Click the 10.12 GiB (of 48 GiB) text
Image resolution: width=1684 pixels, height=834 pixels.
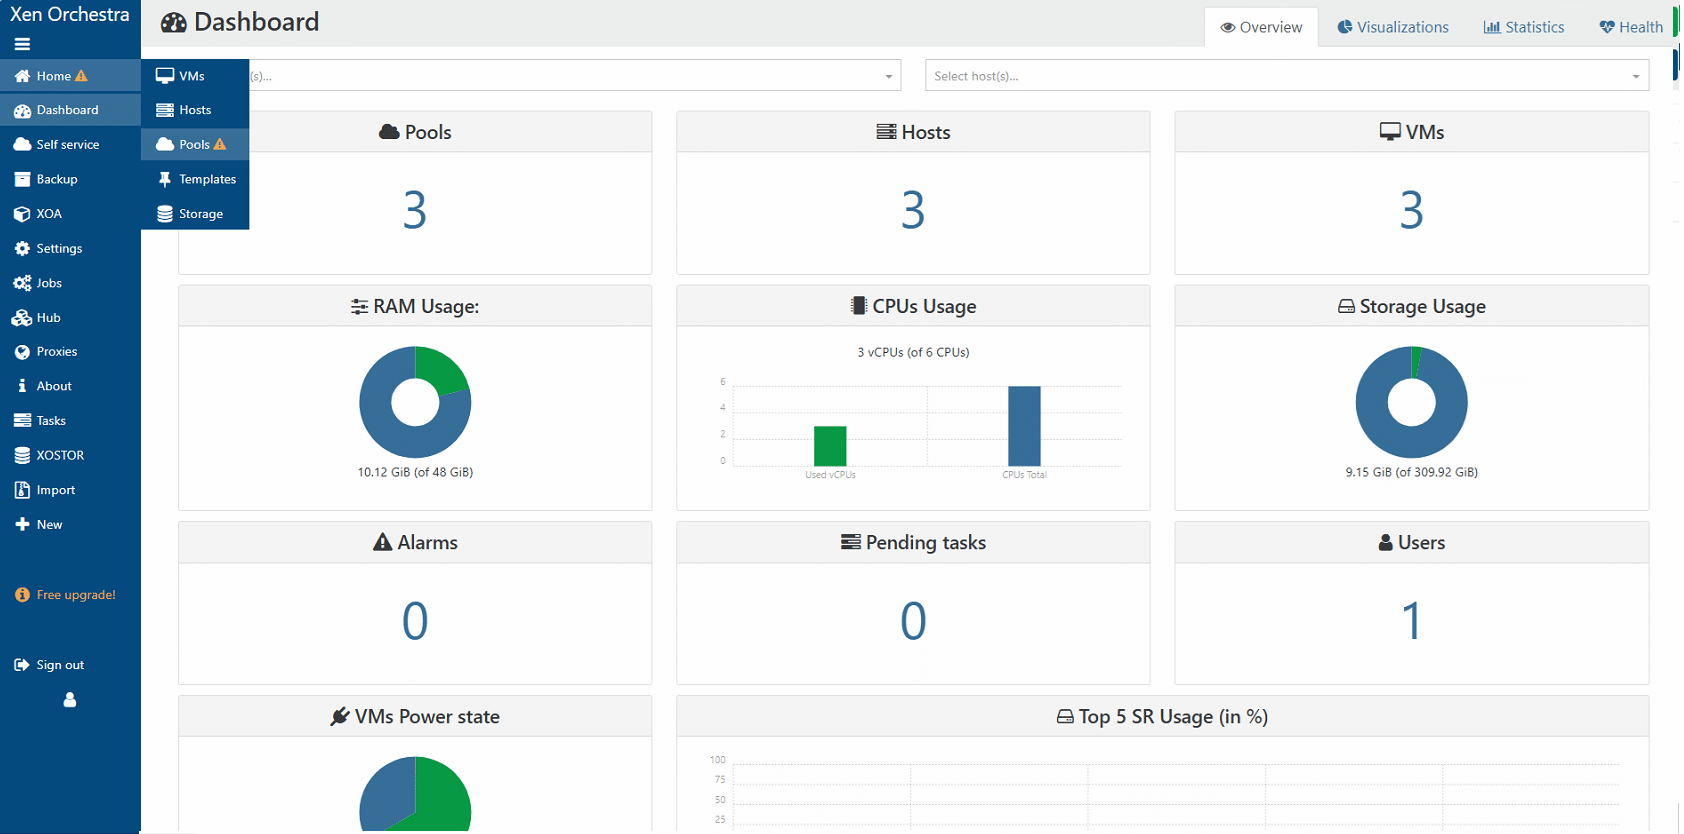[x=415, y=472]
